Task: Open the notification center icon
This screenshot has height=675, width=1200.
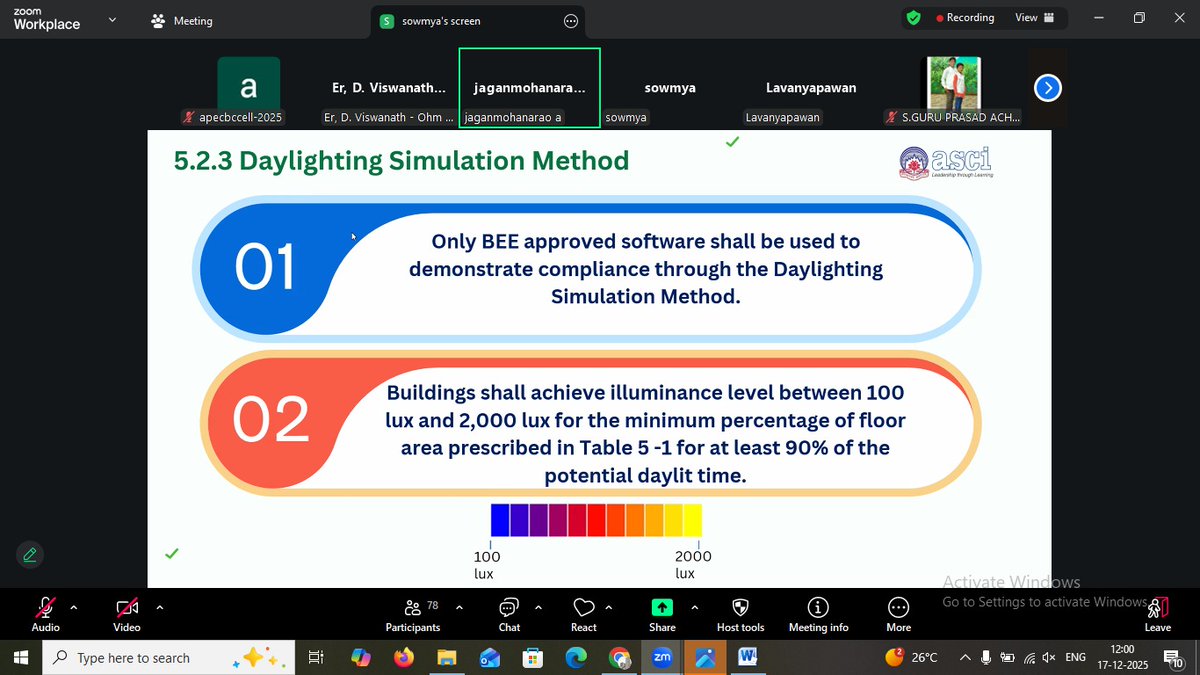Action: point(1175,657)
